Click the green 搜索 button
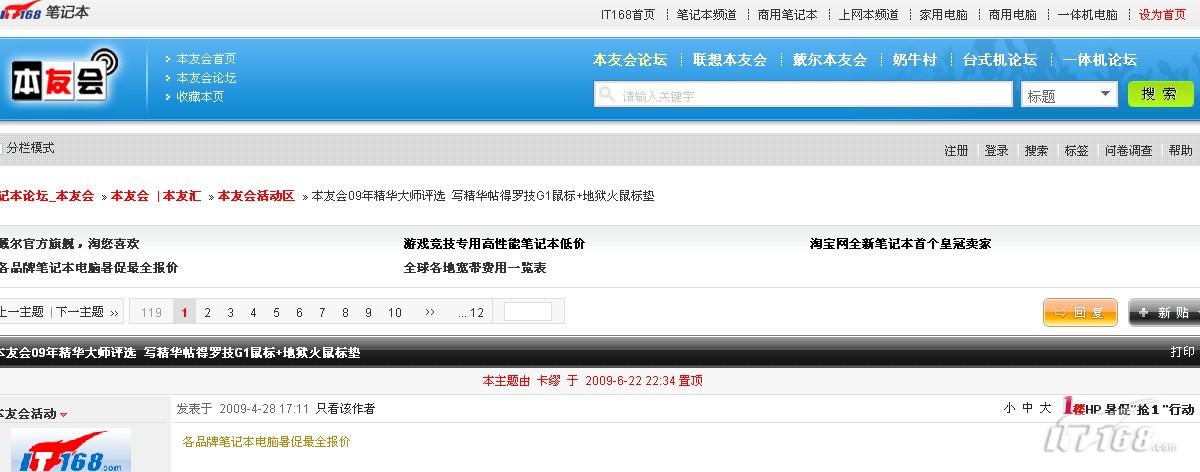The height and width of the screenshot is (472, 1200). tap(1160, 94)
